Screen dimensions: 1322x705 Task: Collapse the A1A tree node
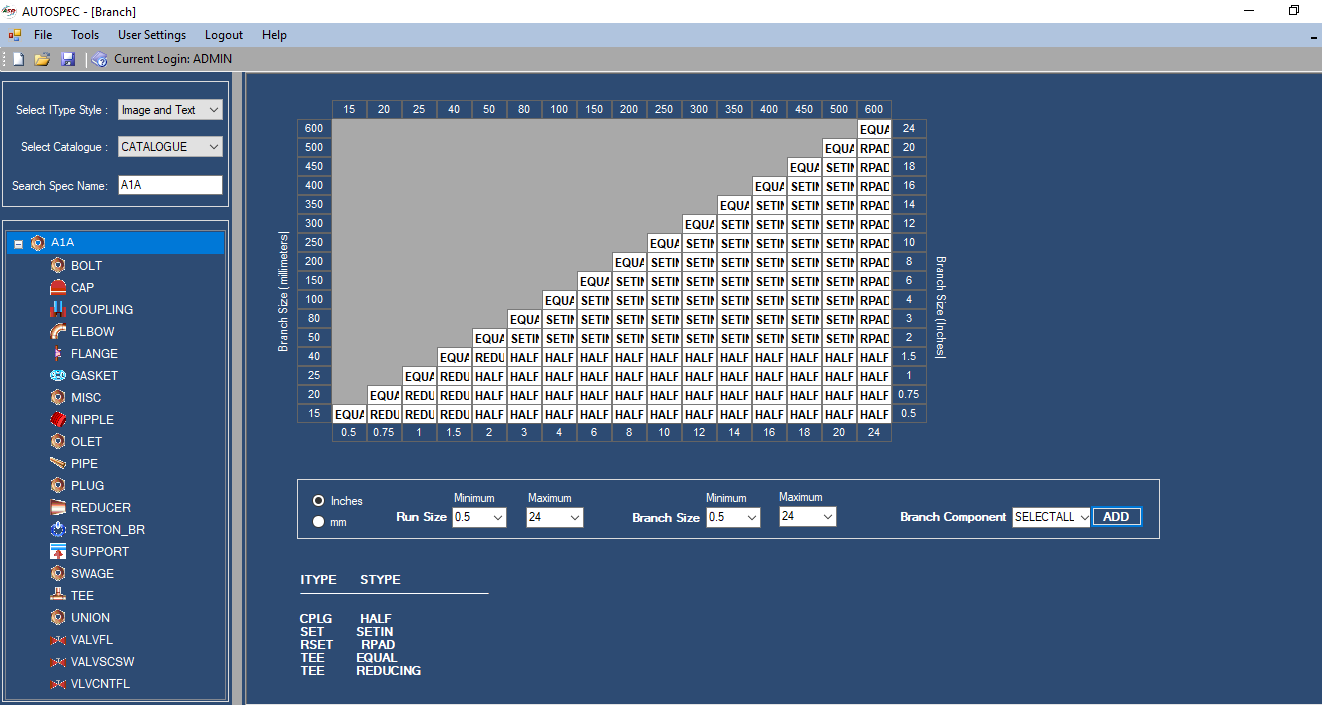point(18,244)
